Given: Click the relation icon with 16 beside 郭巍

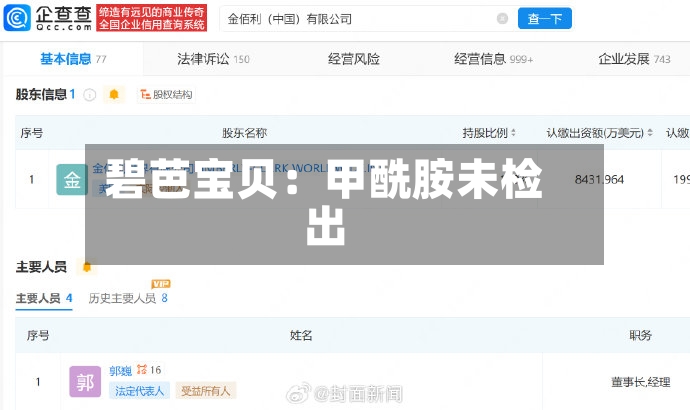Looking at the screenshot, I should (149, 370).
